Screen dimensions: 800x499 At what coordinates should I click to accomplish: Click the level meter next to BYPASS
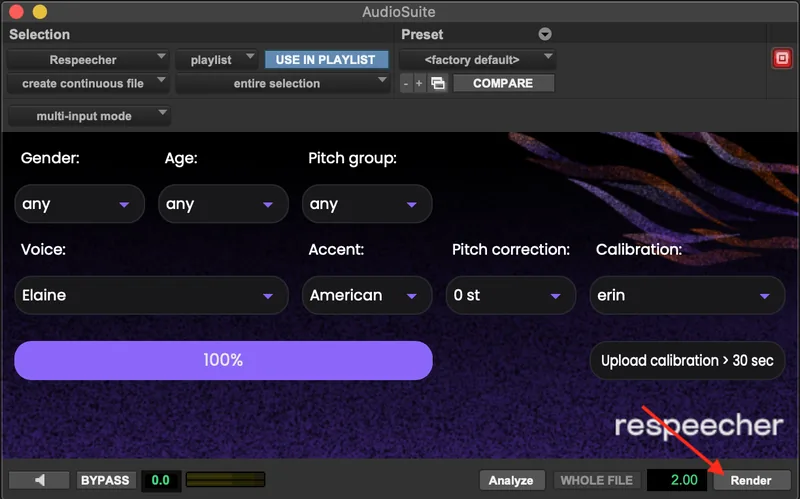226,480
